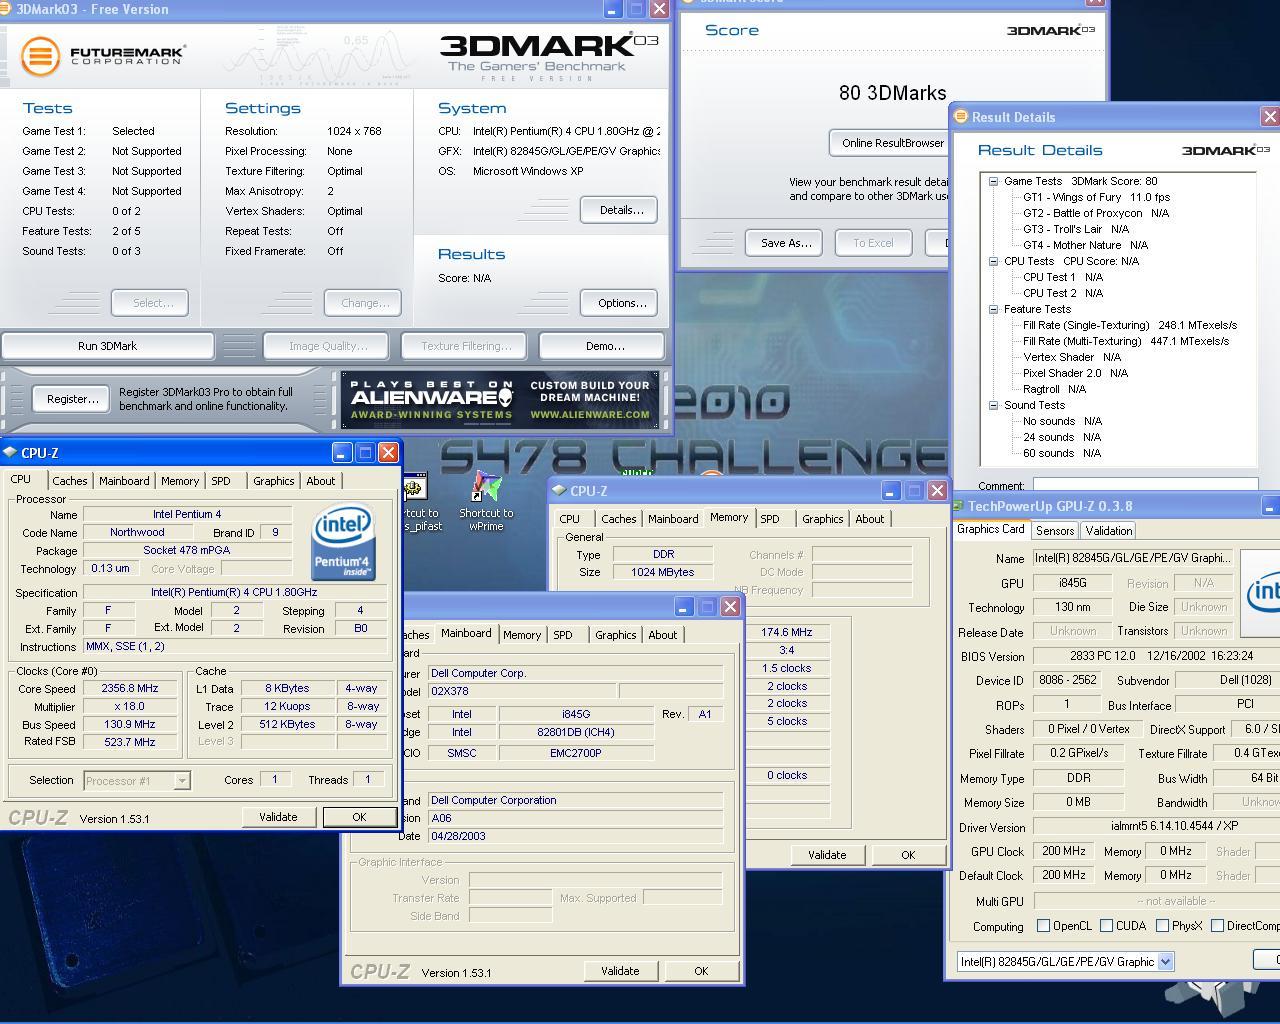Enable the PhysX checkbox in GPU-Z
This screenshot has height=1024, width=1280.
[1163, 926]
